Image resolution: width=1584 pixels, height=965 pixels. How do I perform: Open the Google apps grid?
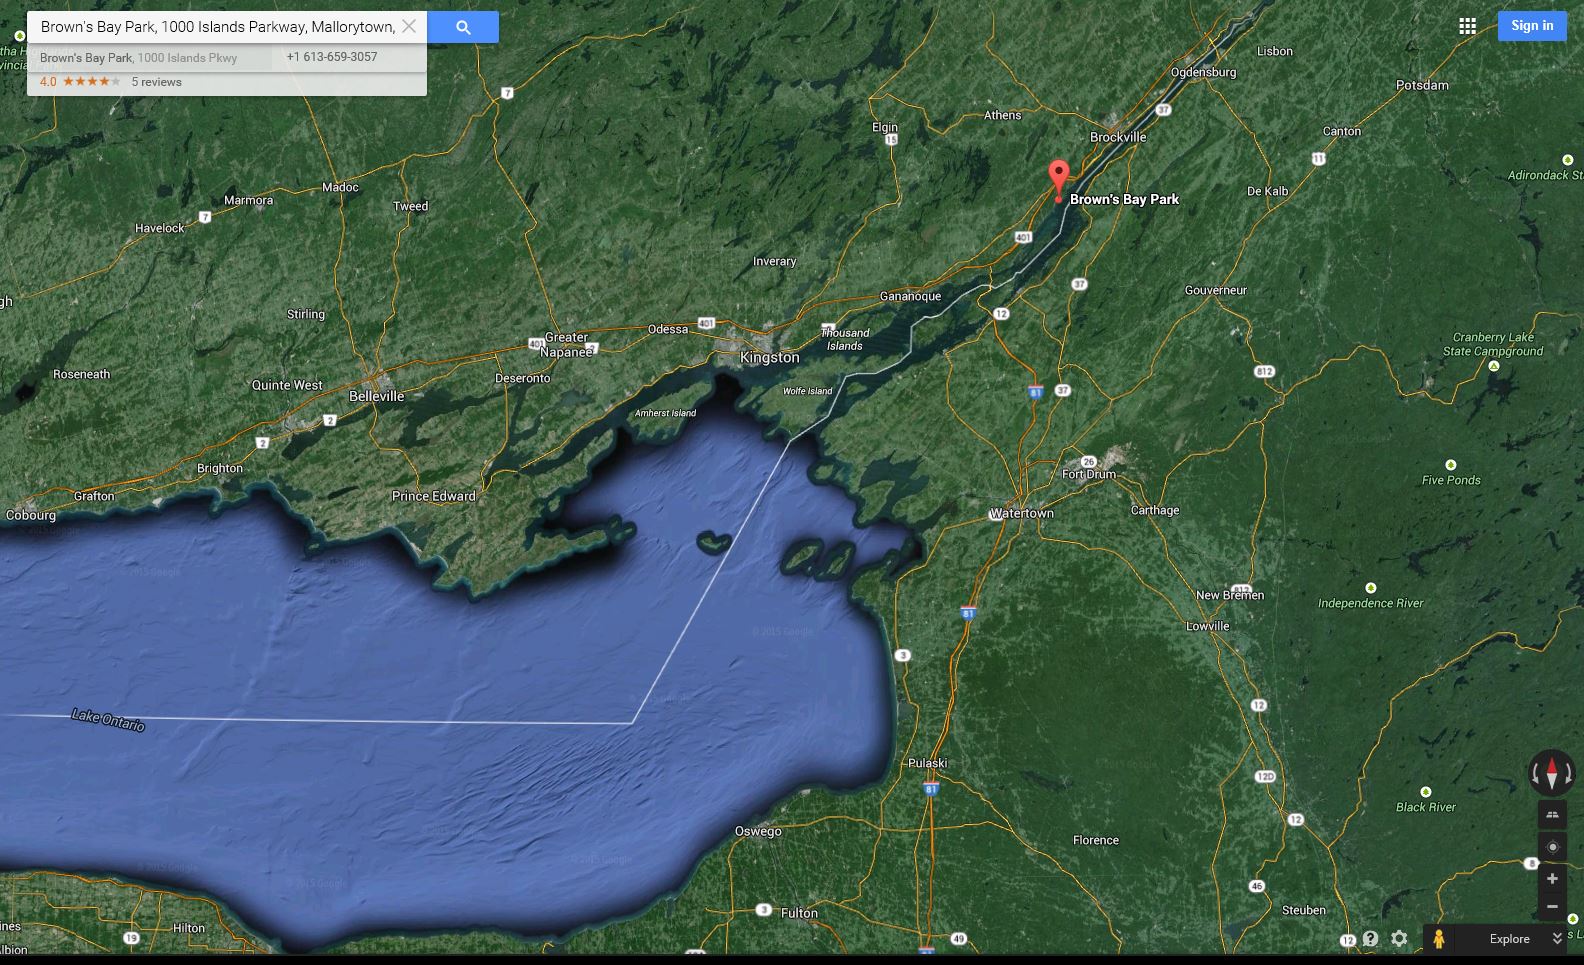click(x=1467, y=26)
